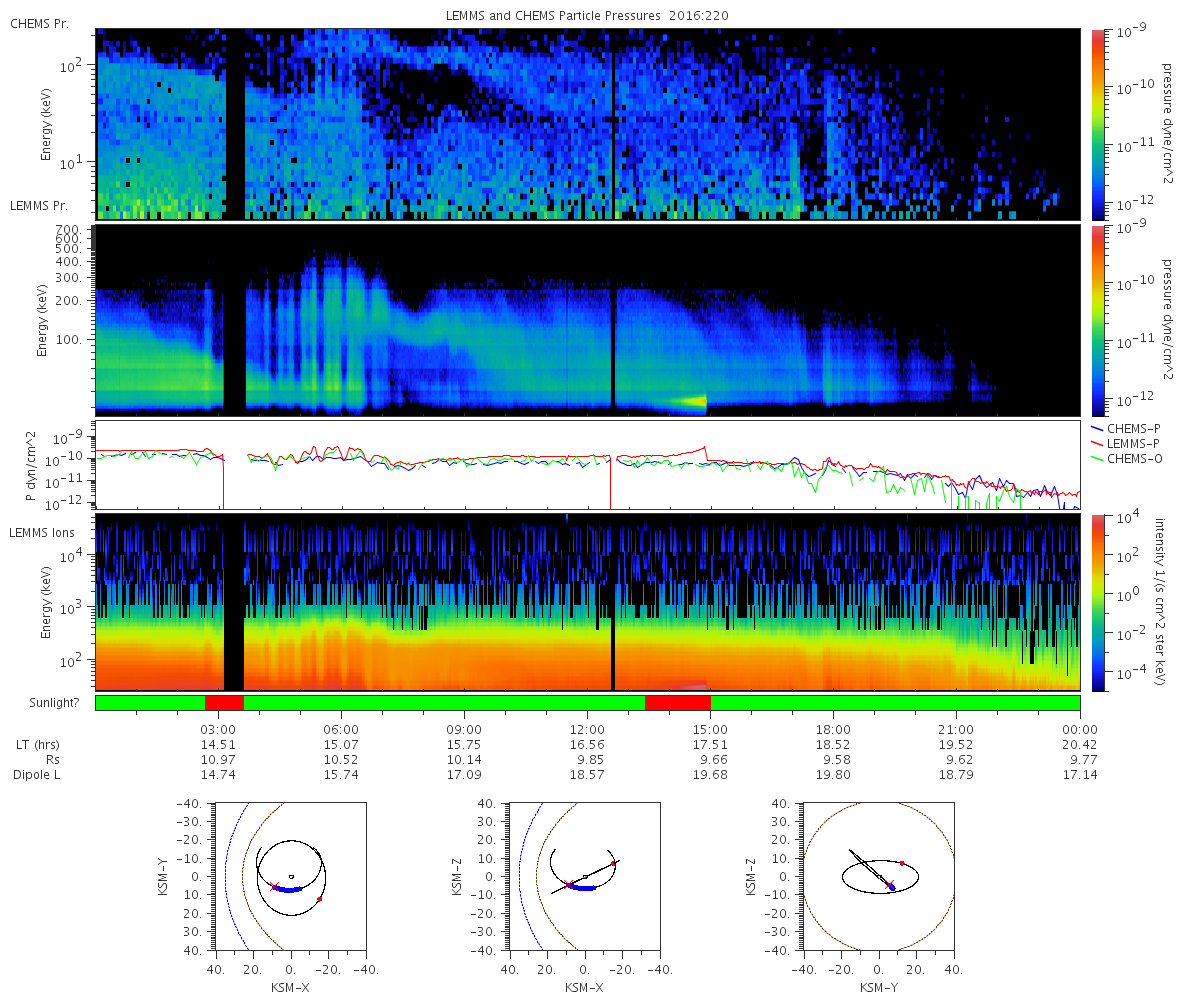Viewport: 1200px width, 1000px height.
Task: Click the LT value 16.56
Action: coord(588,745)
